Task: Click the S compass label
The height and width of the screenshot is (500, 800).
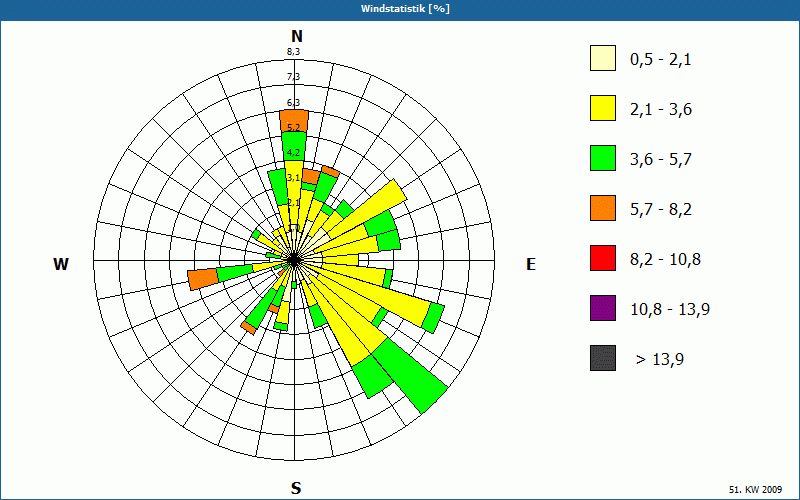Action: coord(296,488)
